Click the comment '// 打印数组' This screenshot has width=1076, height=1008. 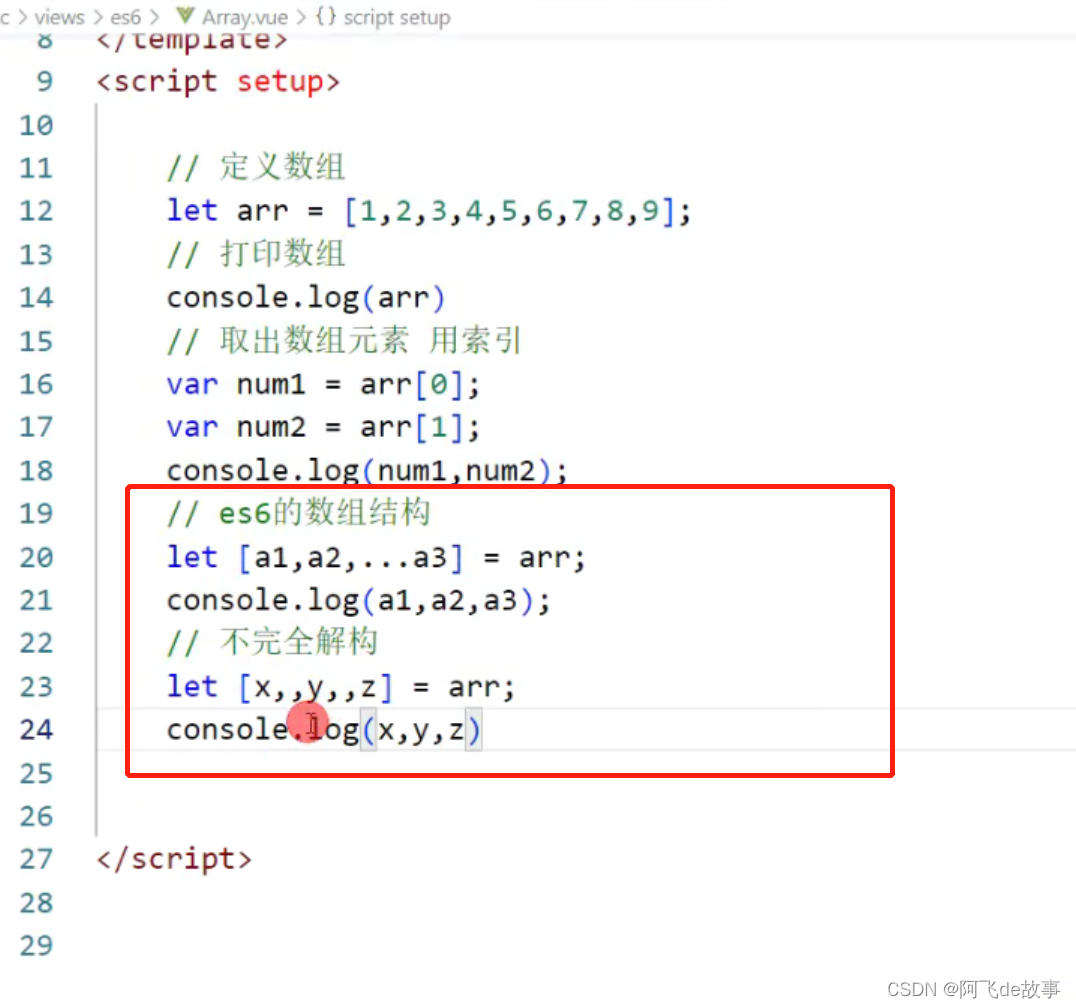click(x=256, y=253)
